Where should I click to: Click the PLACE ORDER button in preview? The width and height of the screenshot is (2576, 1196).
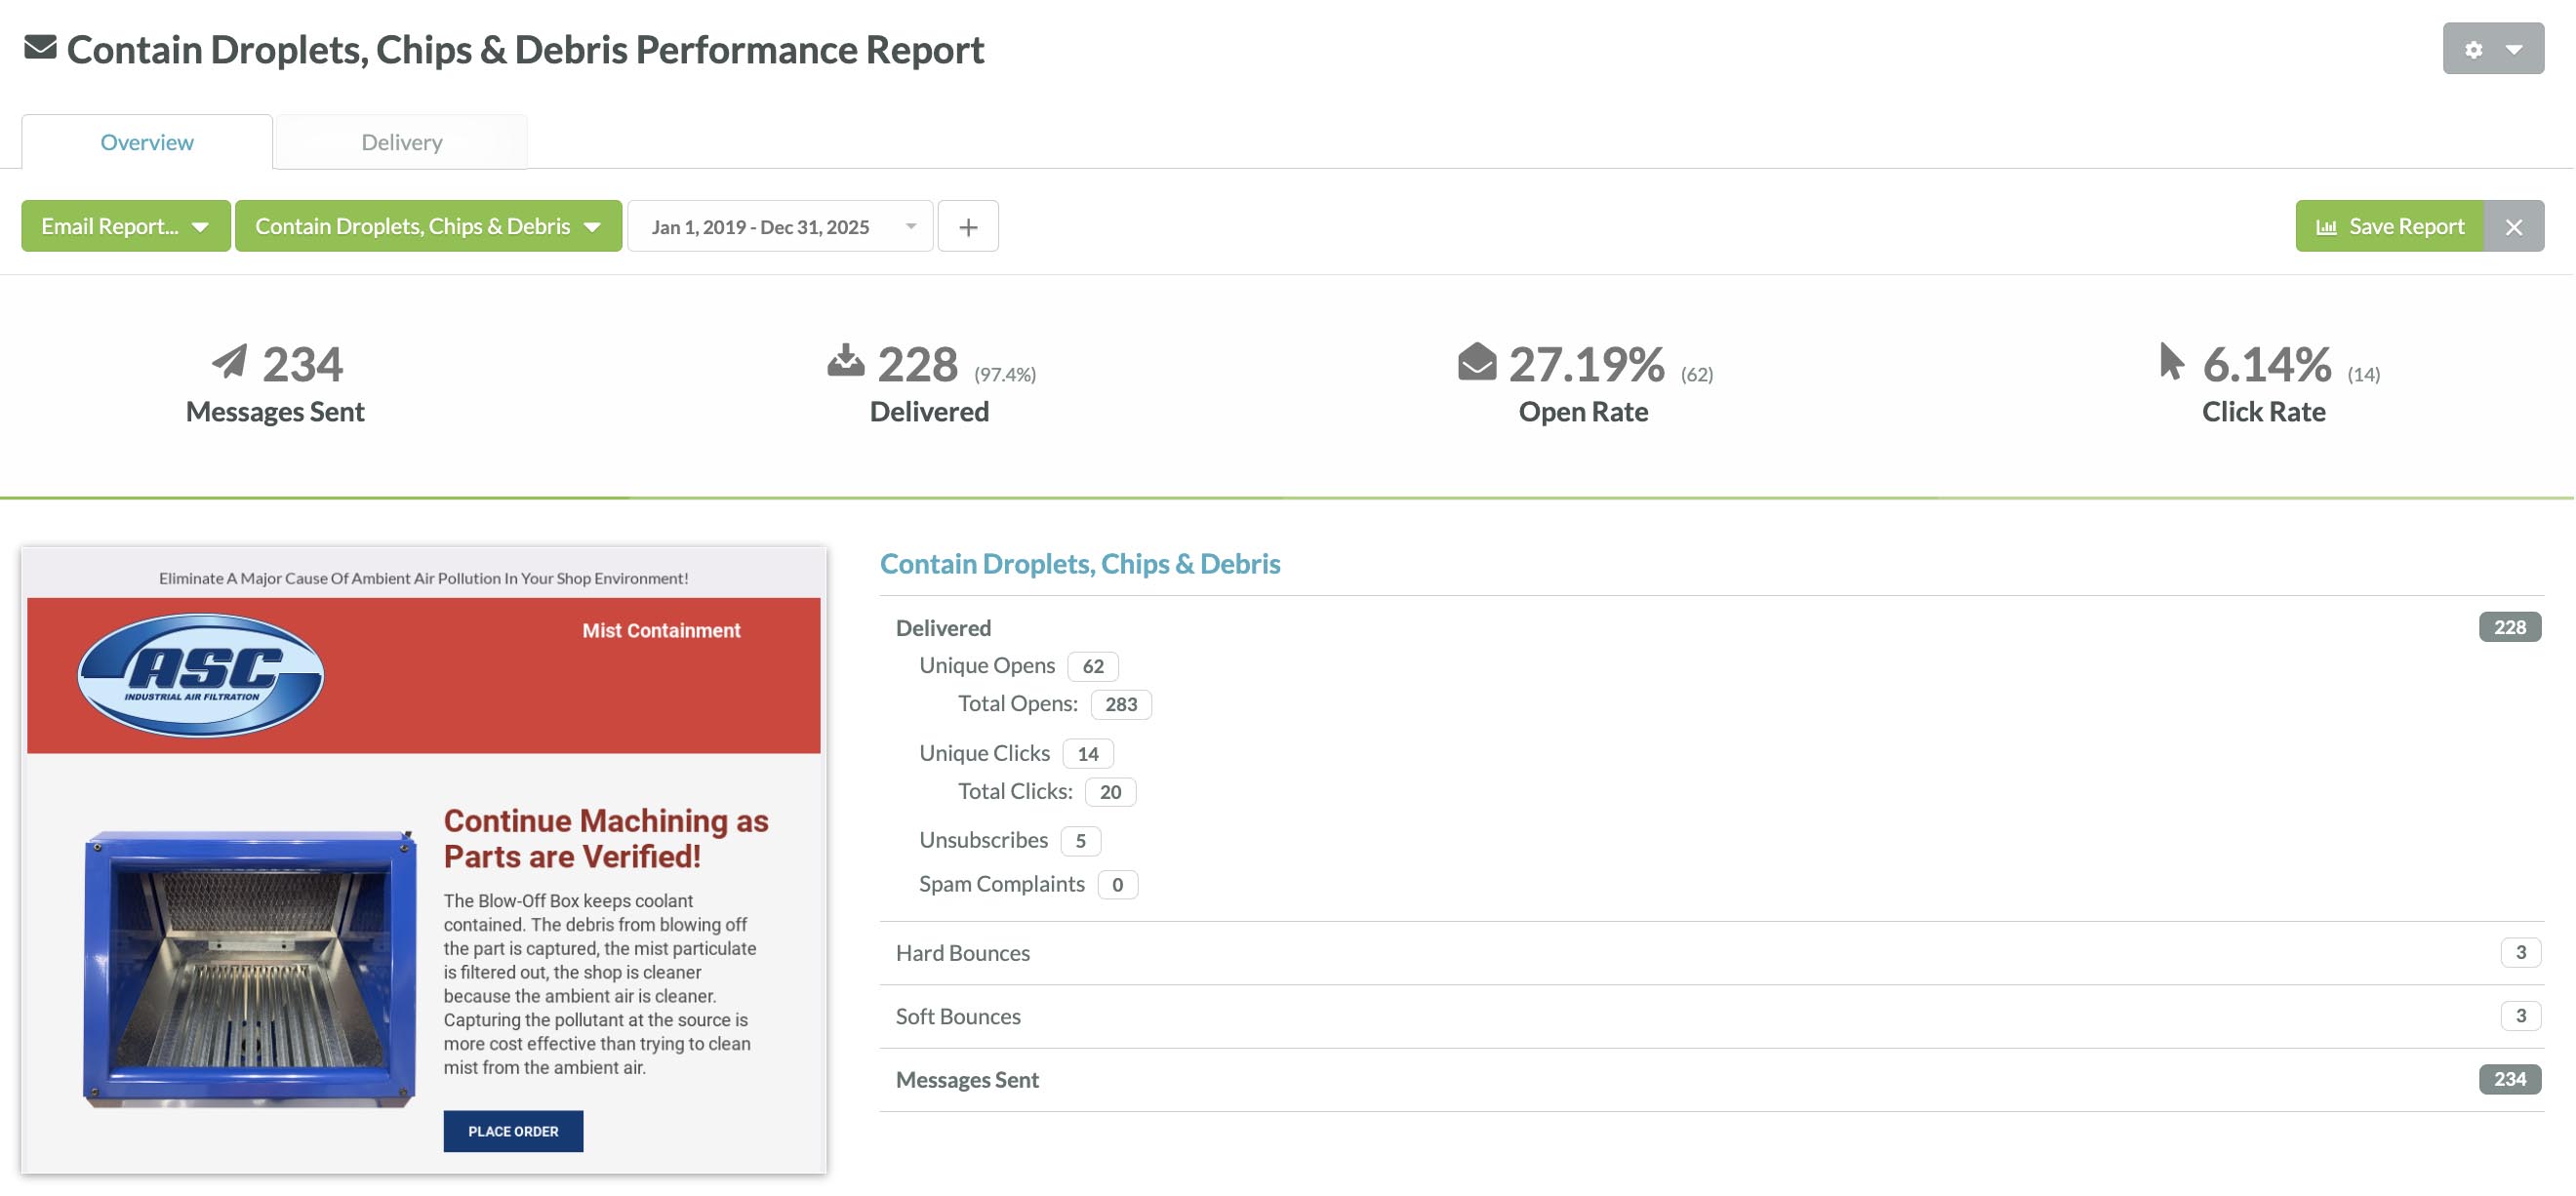513,1131
